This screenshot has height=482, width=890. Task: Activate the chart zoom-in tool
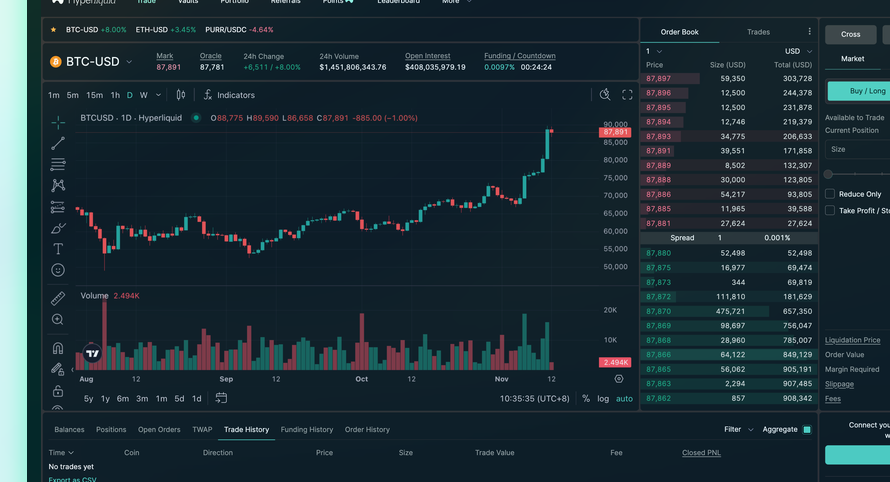58,320
